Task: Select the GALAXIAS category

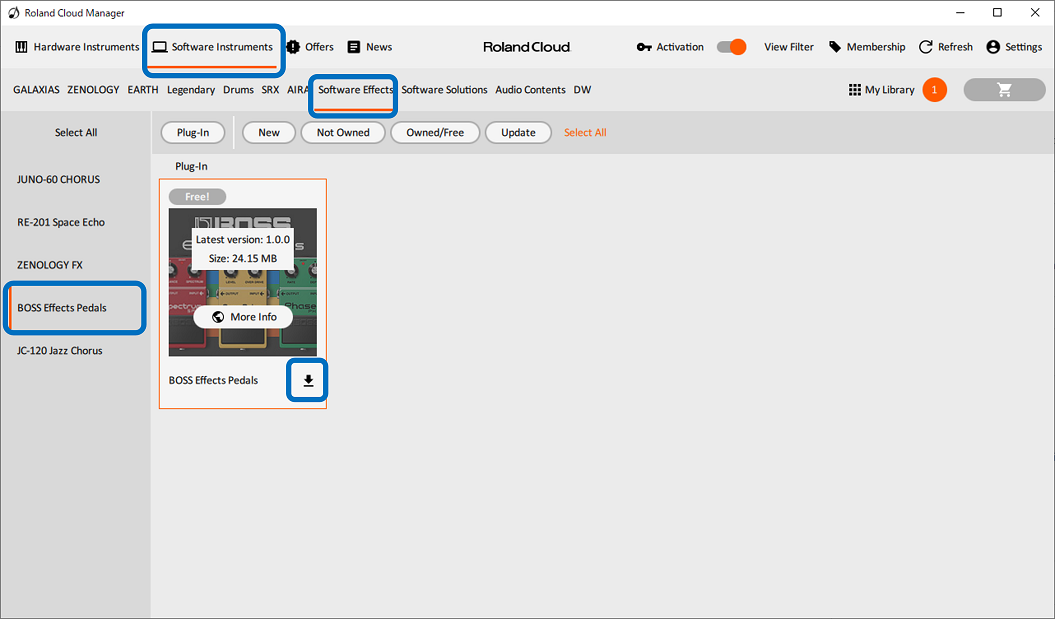Action: 36,89
